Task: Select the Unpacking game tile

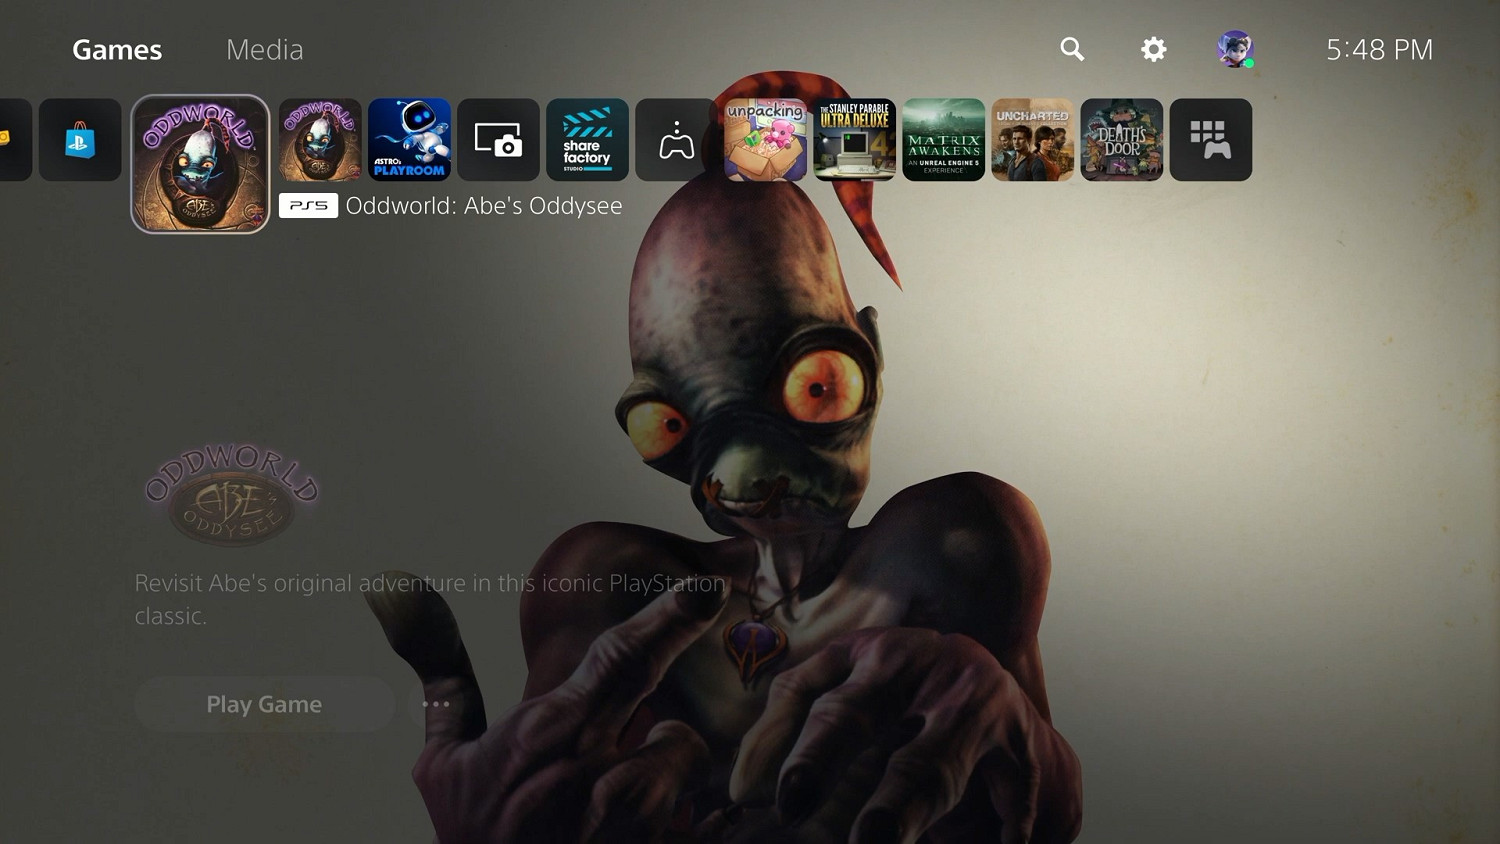Action: (765, 140)
